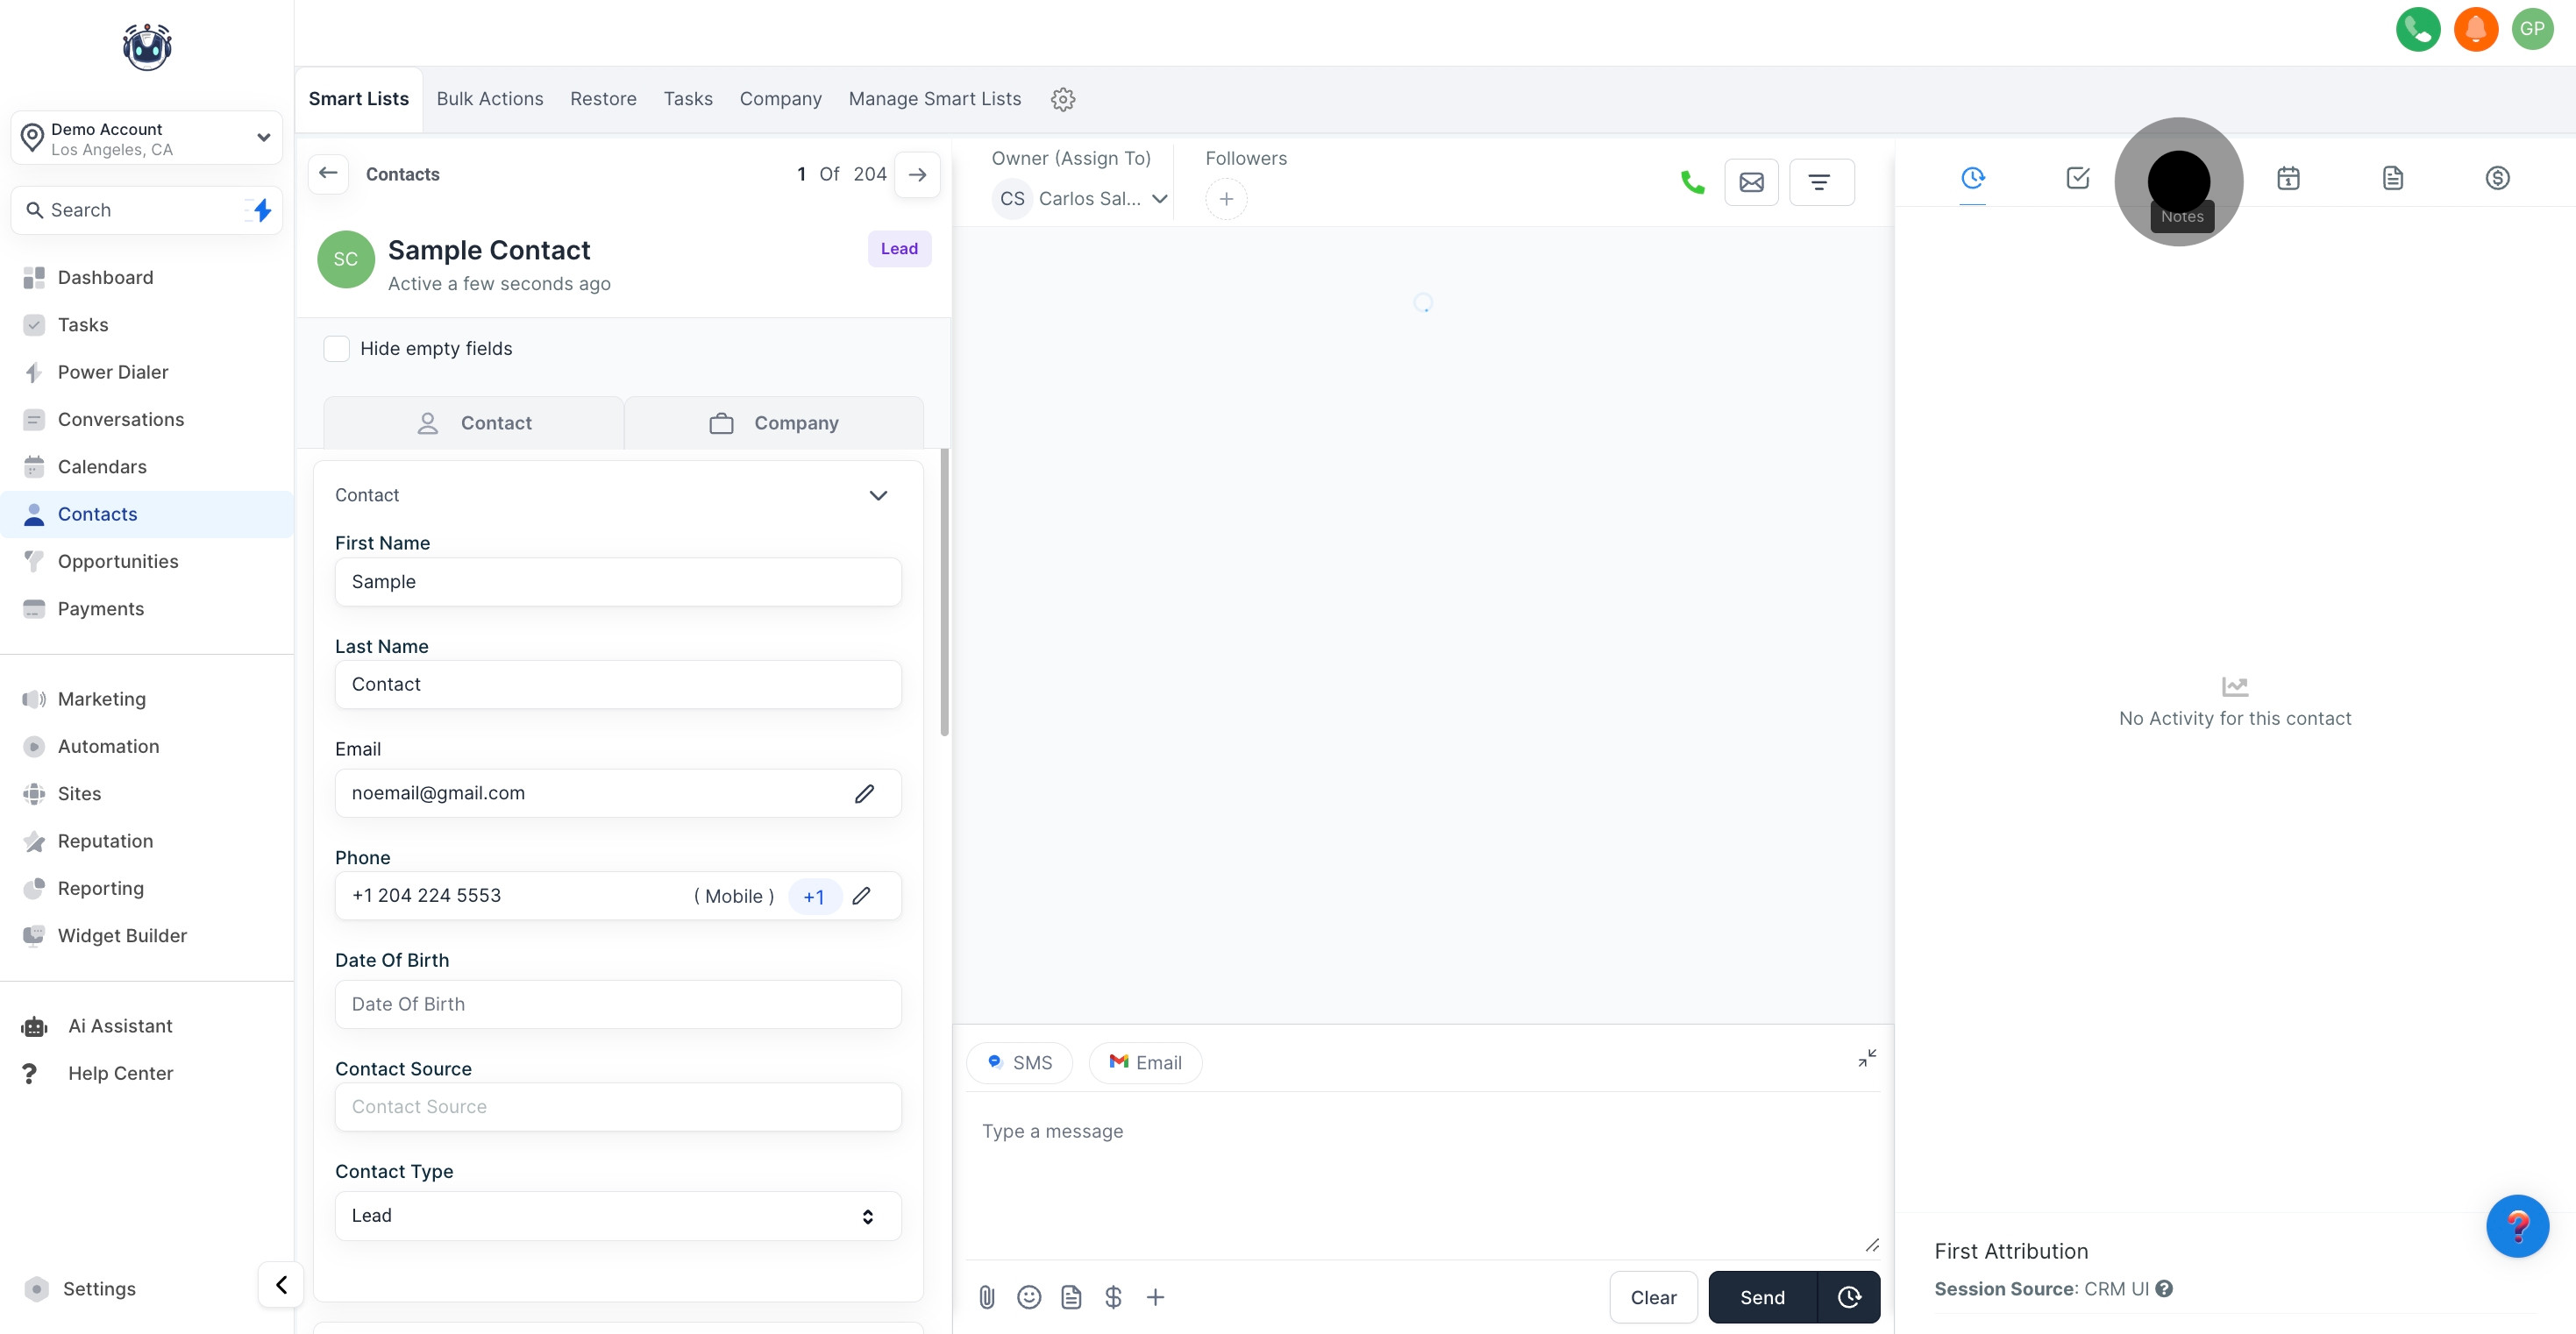Open the Appointments calendar icon tab
The width and height of the screenshot is (2576, 1334).
[2288, 178]
